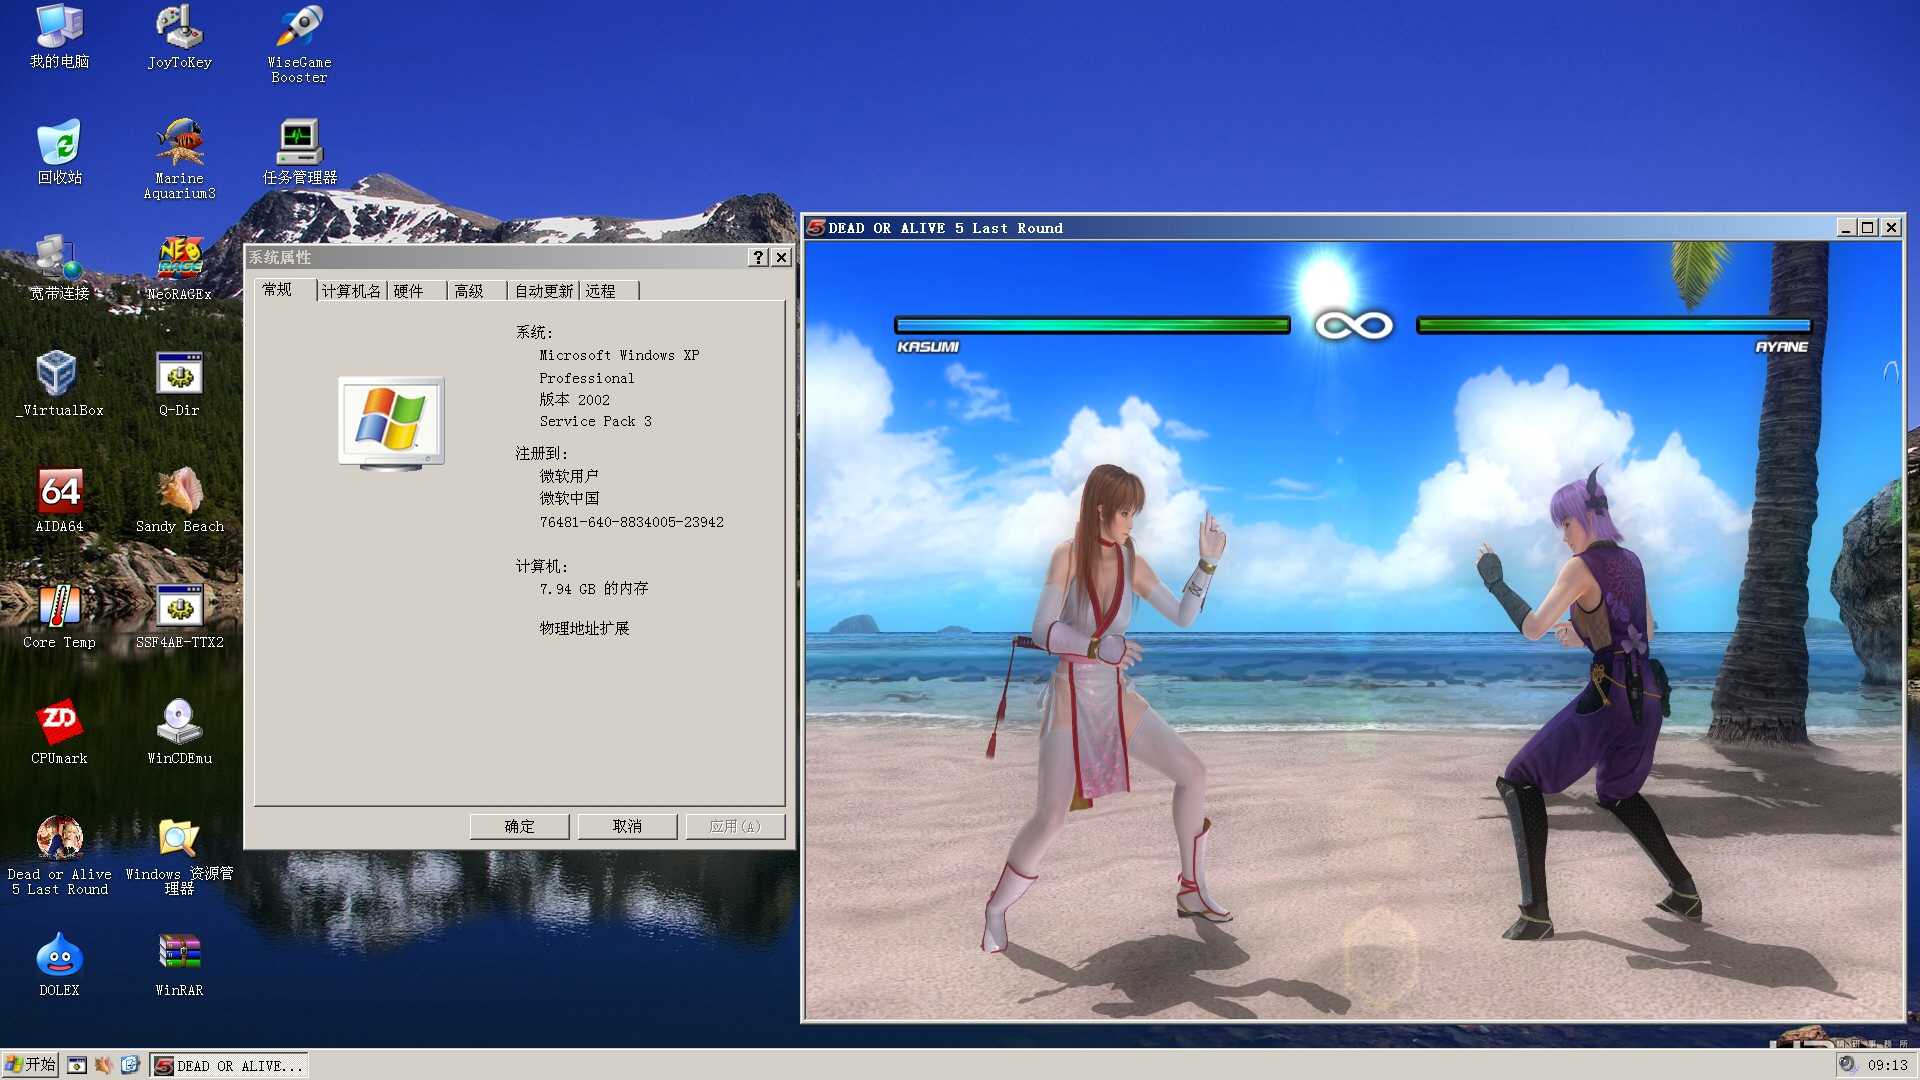Click the AYANE player name label
The image size is (1920, 1080).
click(x=1781, y=347)
